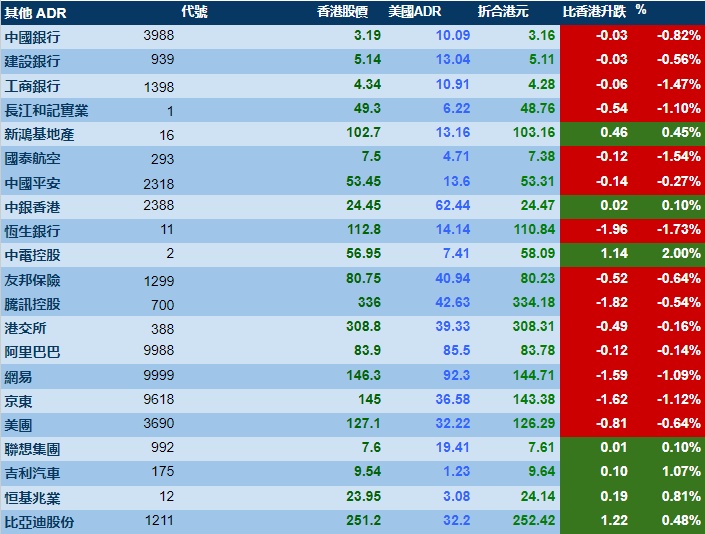Select the 聯想集團 stock name
The image size is (705, 534).
click(32, 449)
